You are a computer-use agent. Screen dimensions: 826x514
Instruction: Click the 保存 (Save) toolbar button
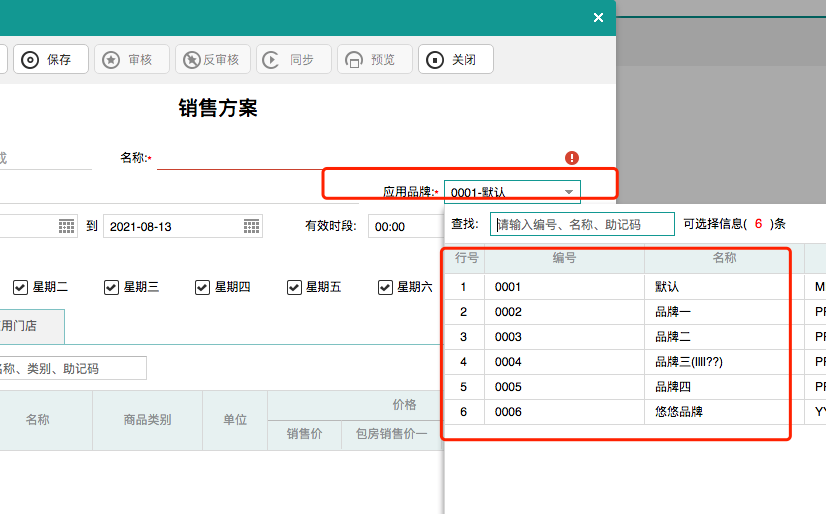click(50, 60)
